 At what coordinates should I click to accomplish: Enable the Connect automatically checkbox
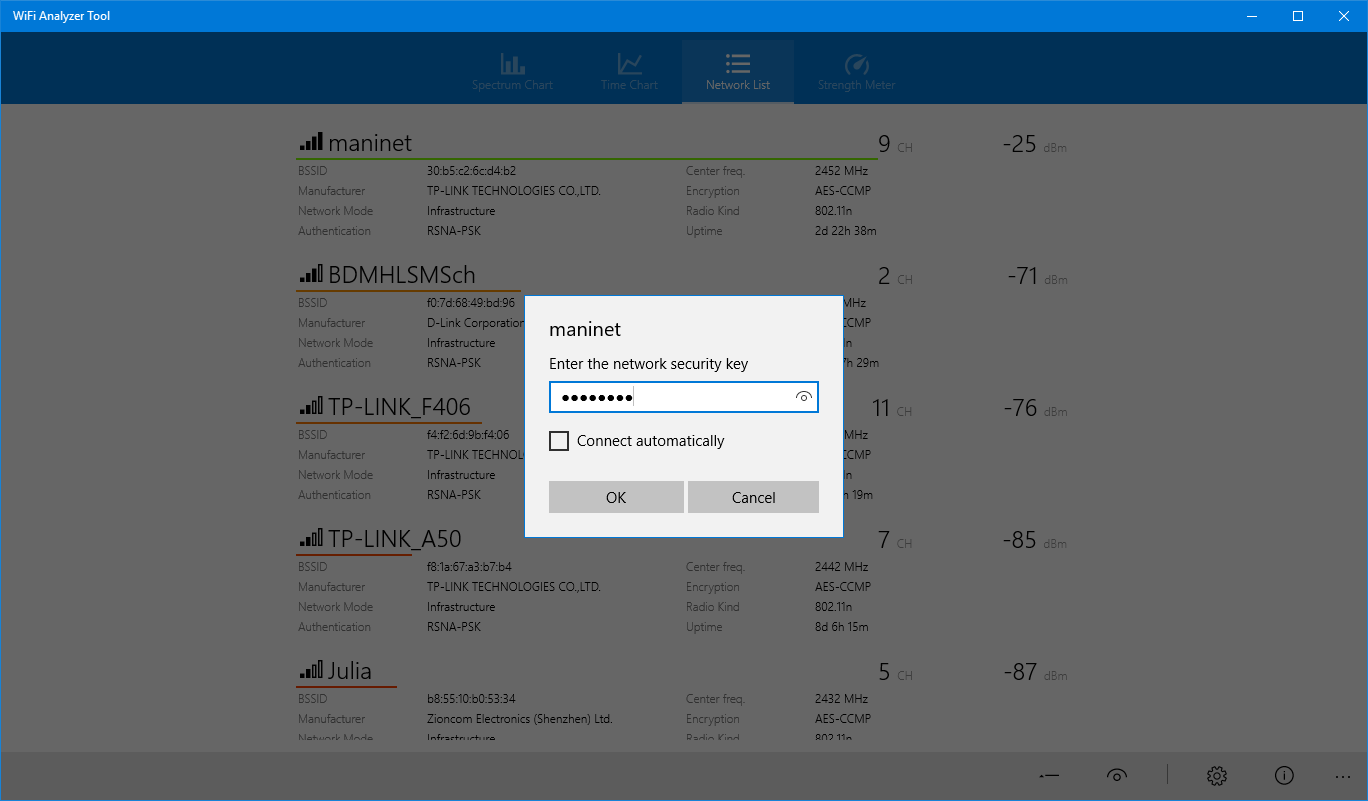[x=559, y=440]
